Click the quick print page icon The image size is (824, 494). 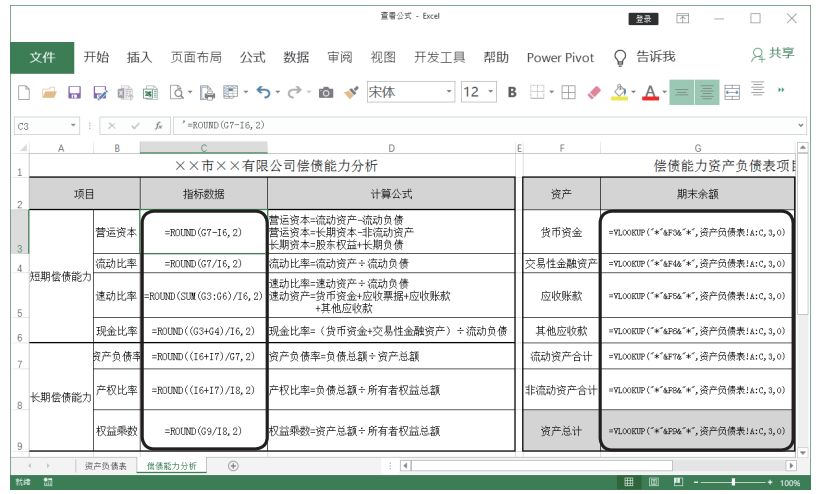(x=207, y=92)
